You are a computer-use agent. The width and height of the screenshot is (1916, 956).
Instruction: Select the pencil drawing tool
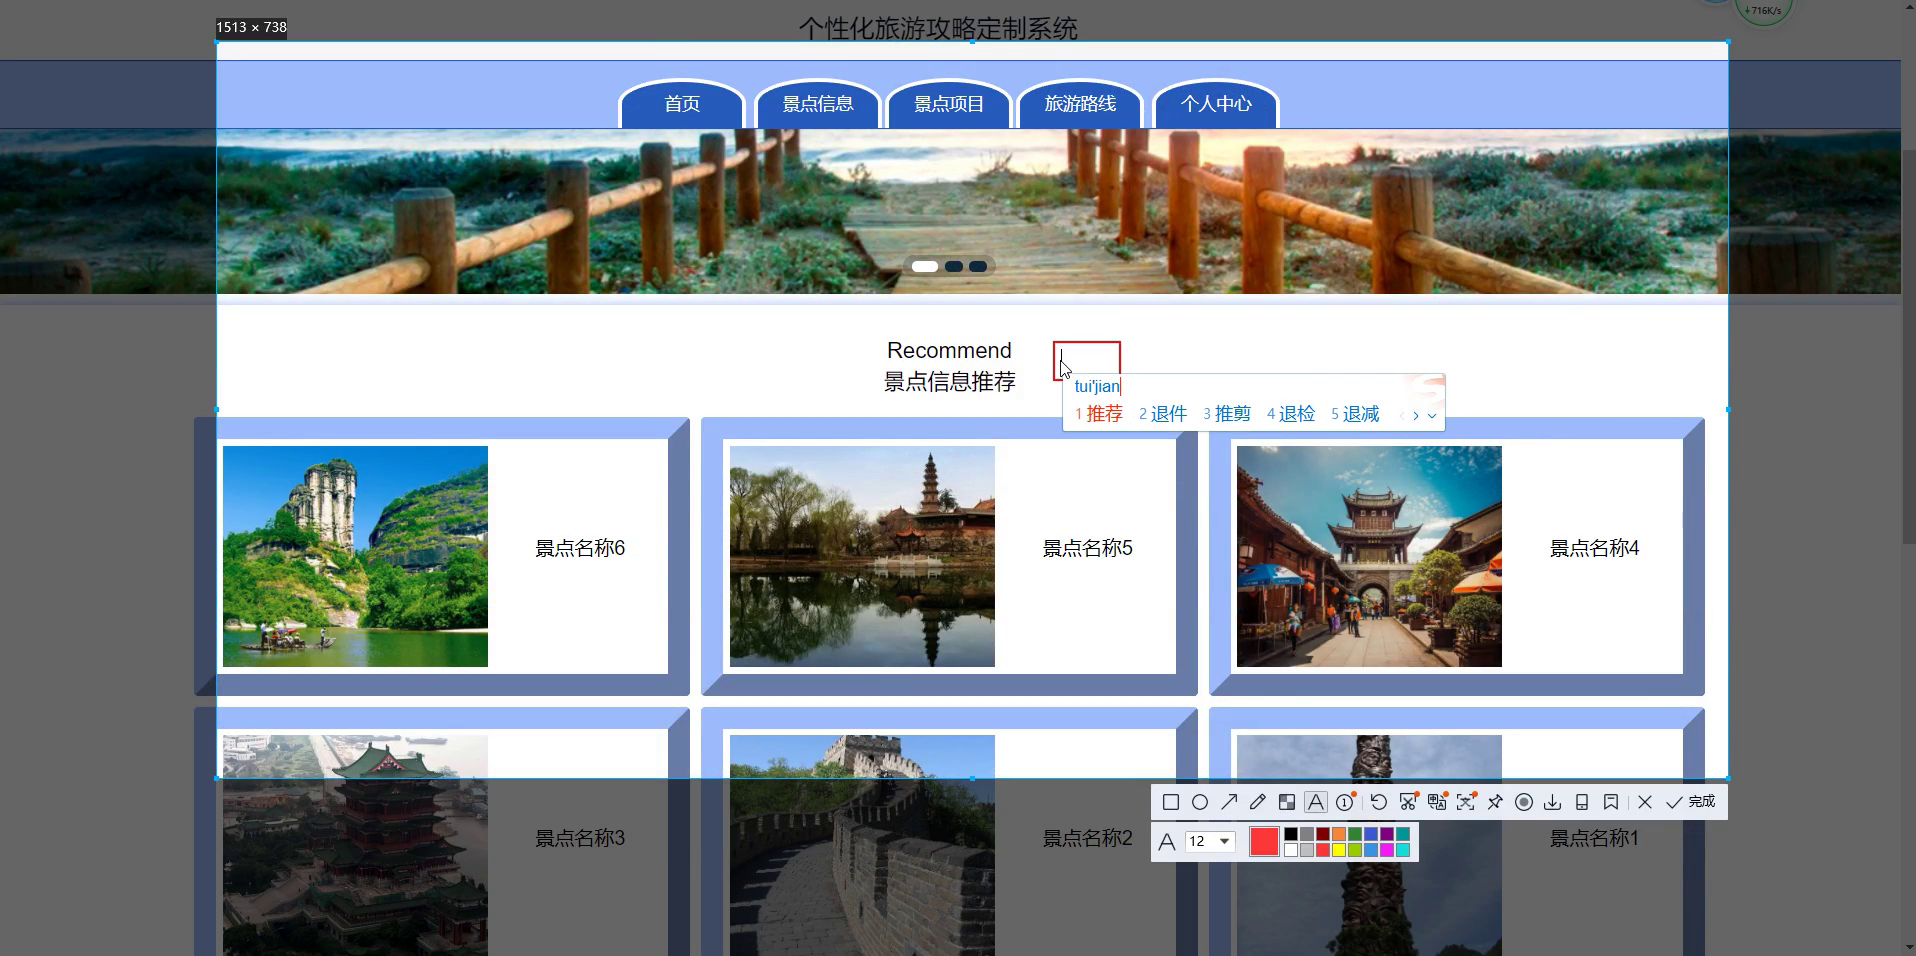pyautogui.click(x=1258, y=802)
